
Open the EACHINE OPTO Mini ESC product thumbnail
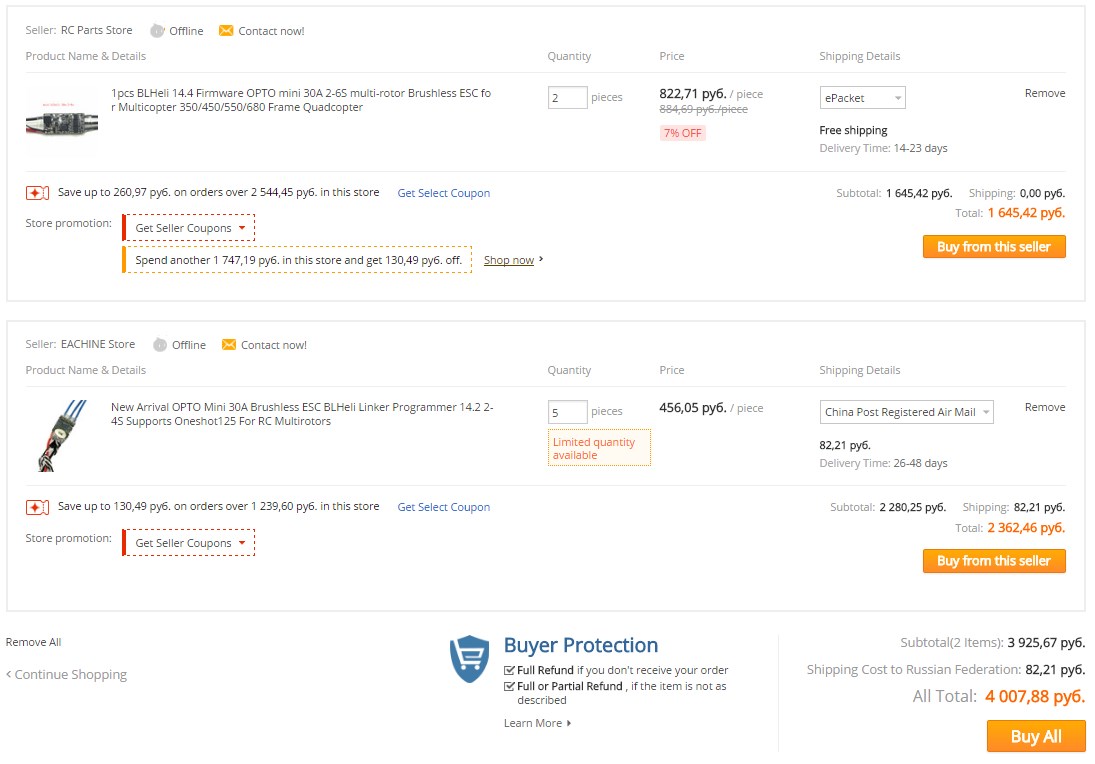[60, 434]
